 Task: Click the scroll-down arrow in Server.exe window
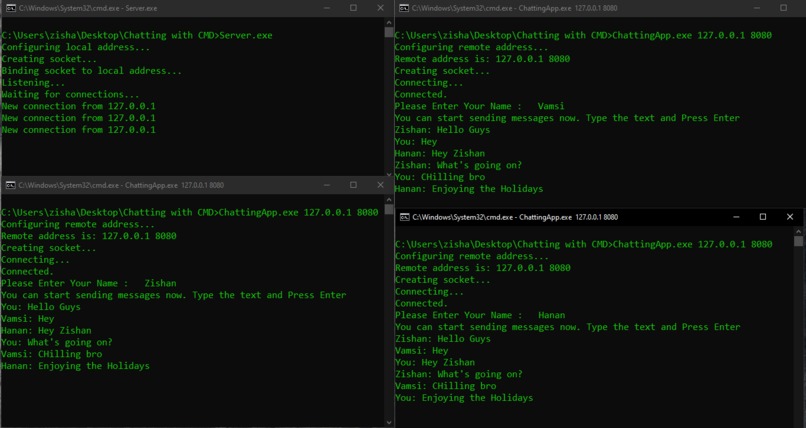[x=389, y=175]
